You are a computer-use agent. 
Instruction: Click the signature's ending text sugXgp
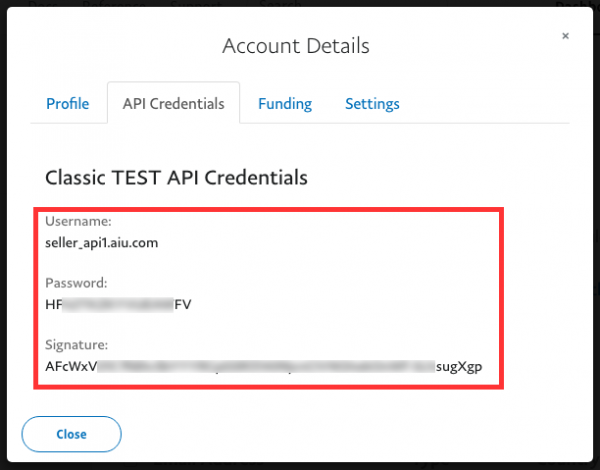(x=460, y=367)
